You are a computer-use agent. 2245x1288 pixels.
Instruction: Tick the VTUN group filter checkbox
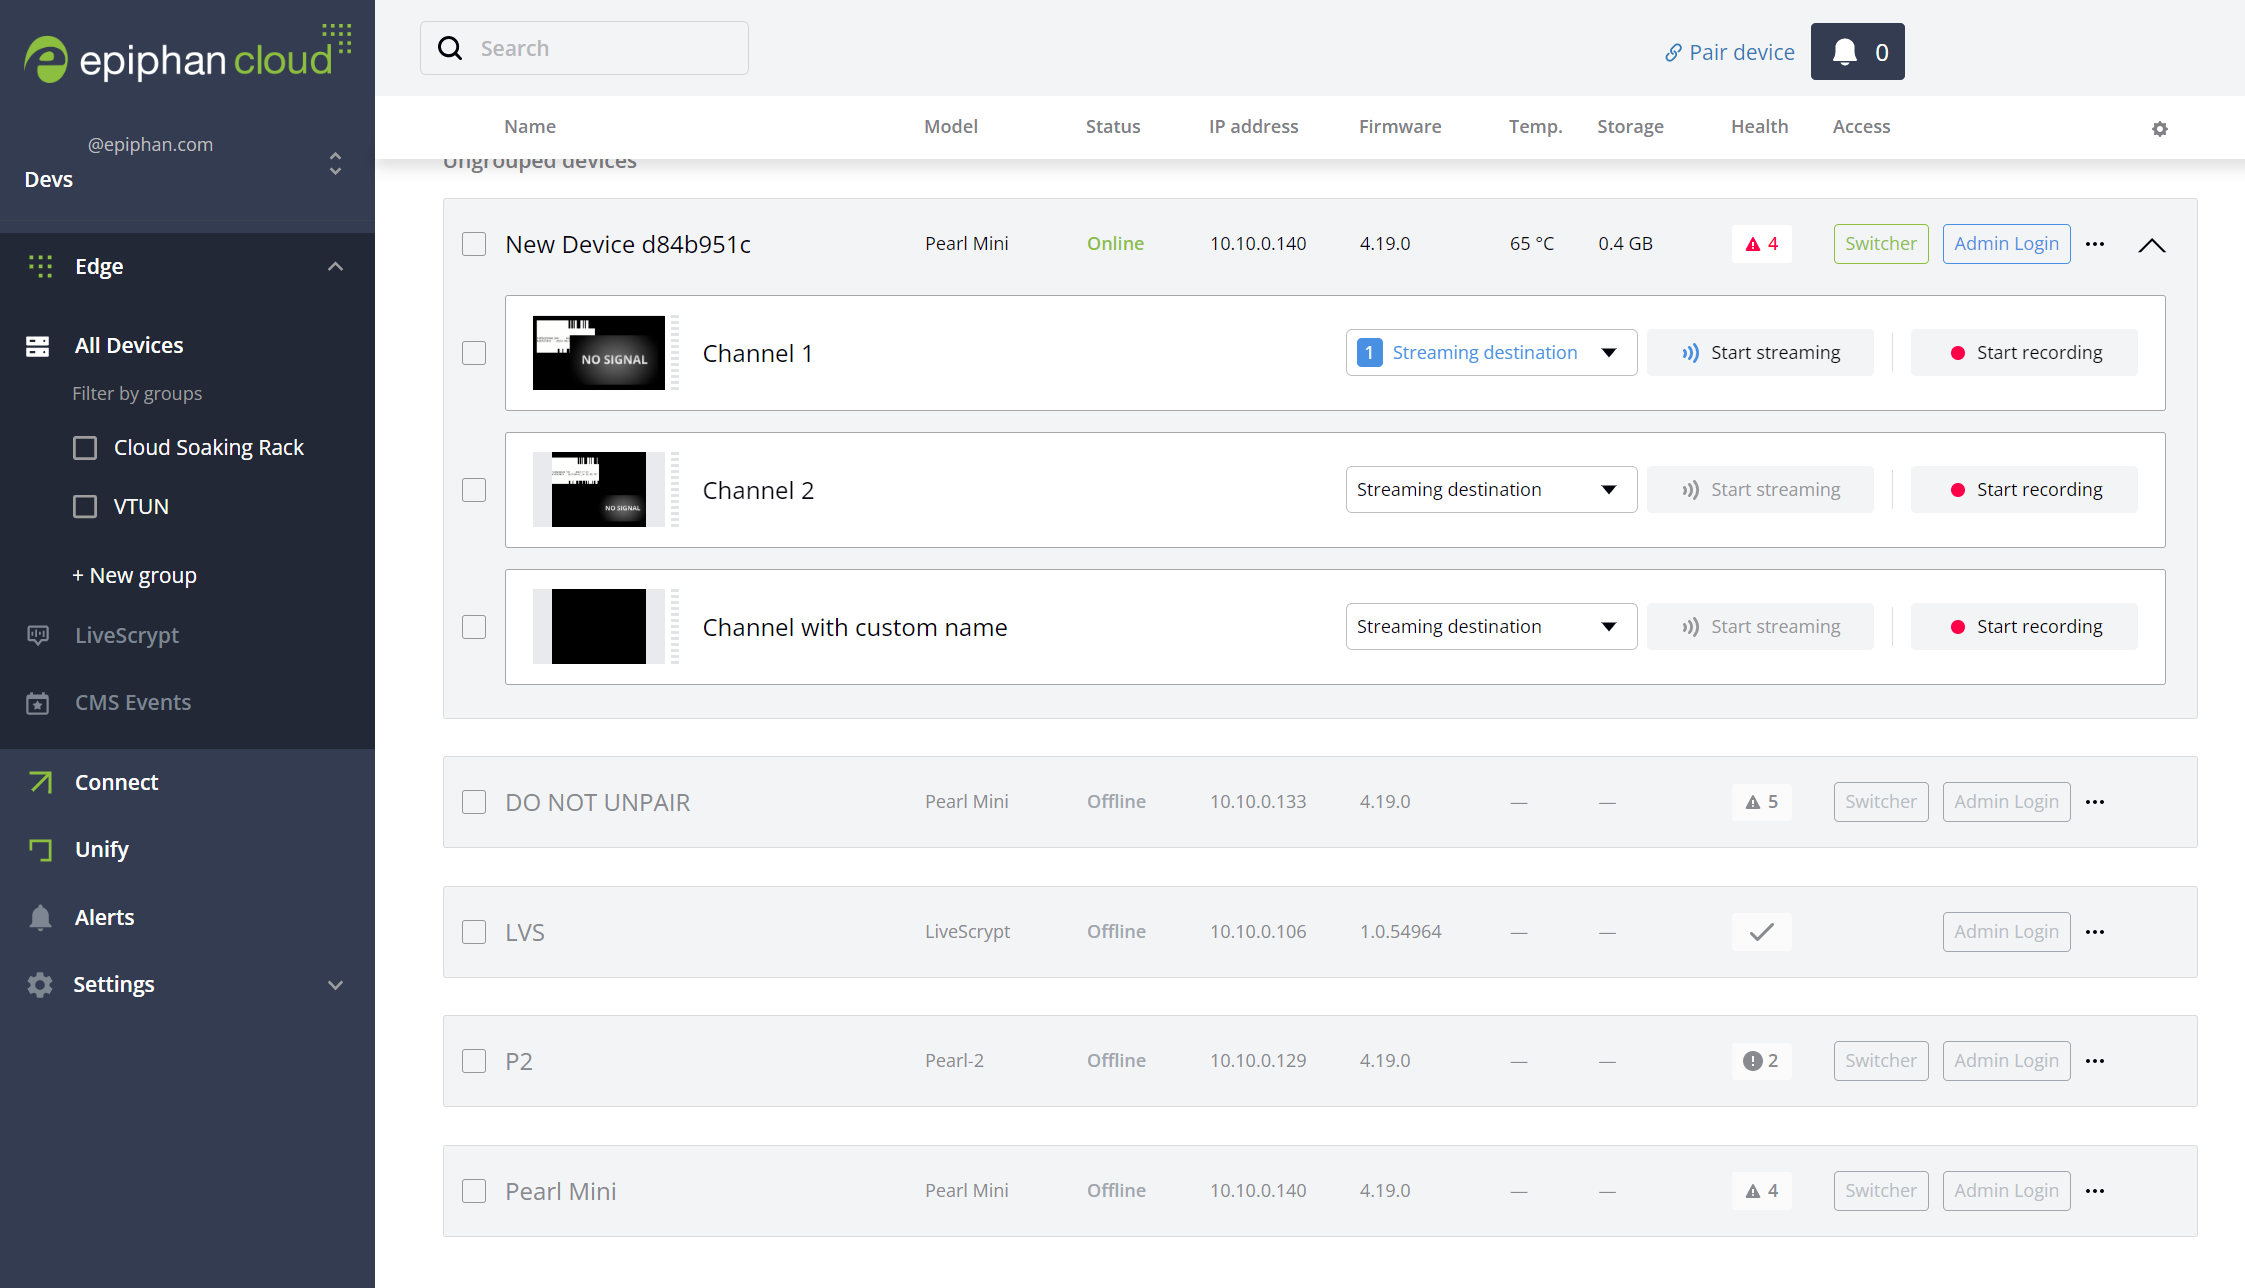85,507
